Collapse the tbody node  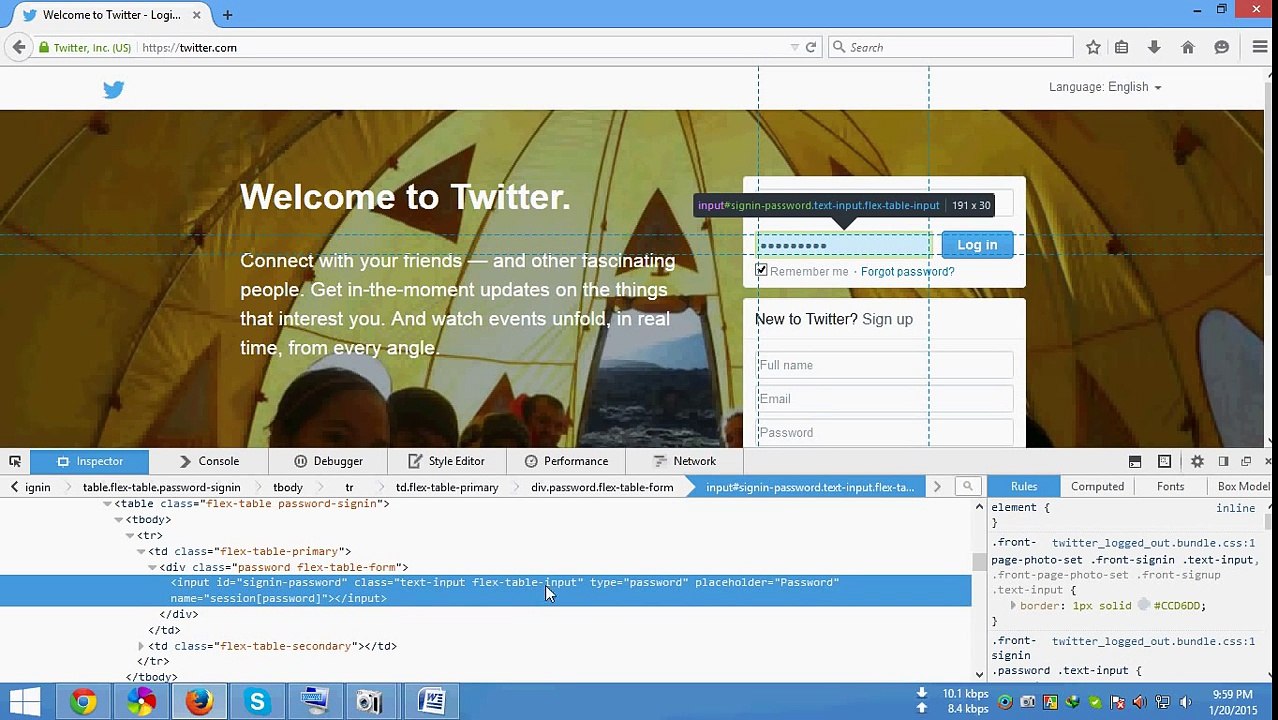118,520
